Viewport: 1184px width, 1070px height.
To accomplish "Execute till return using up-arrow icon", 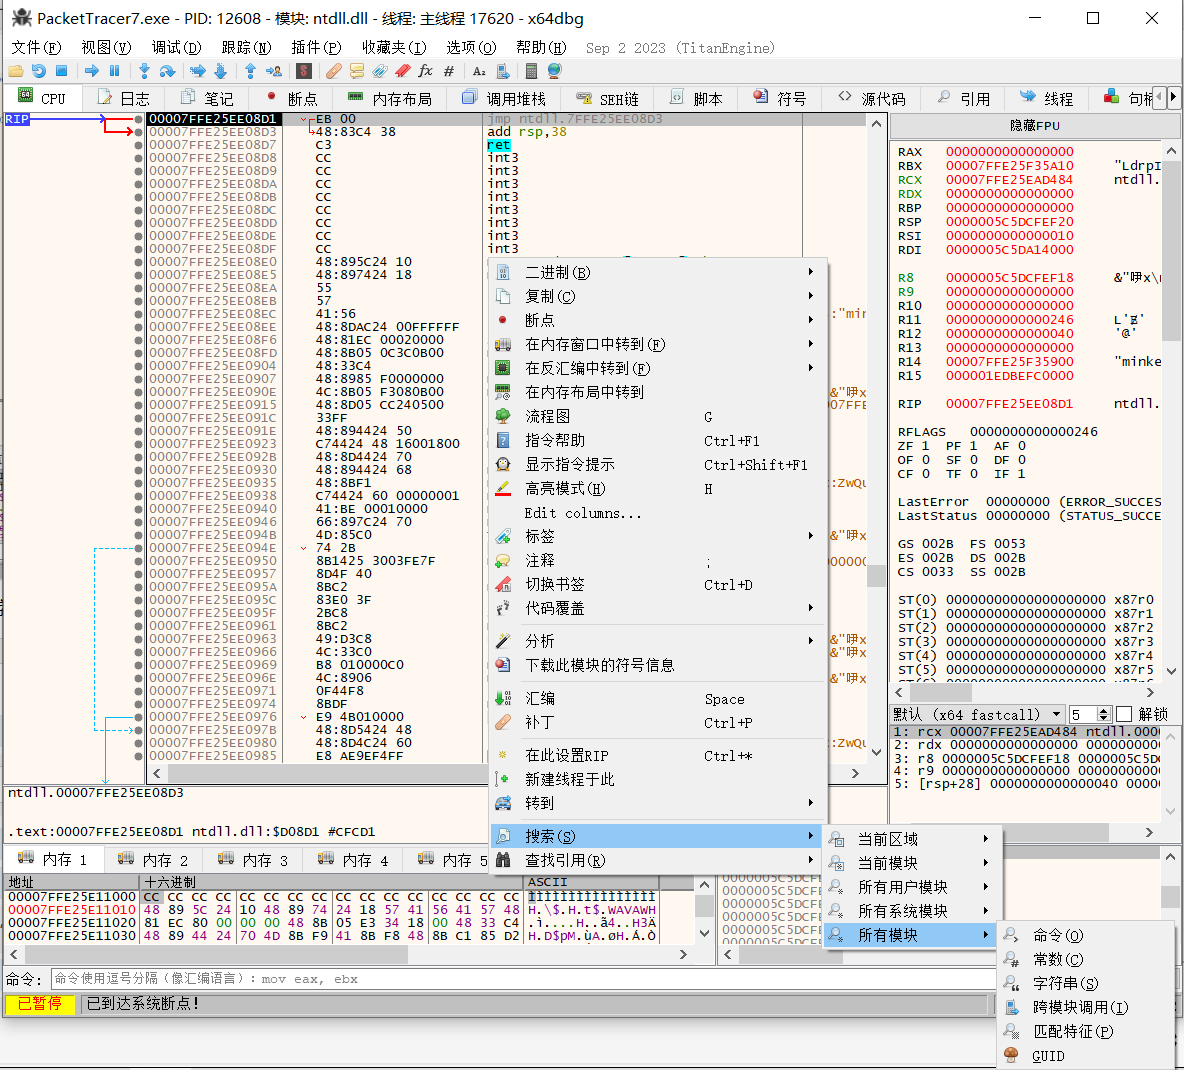I will coord(251,71).
